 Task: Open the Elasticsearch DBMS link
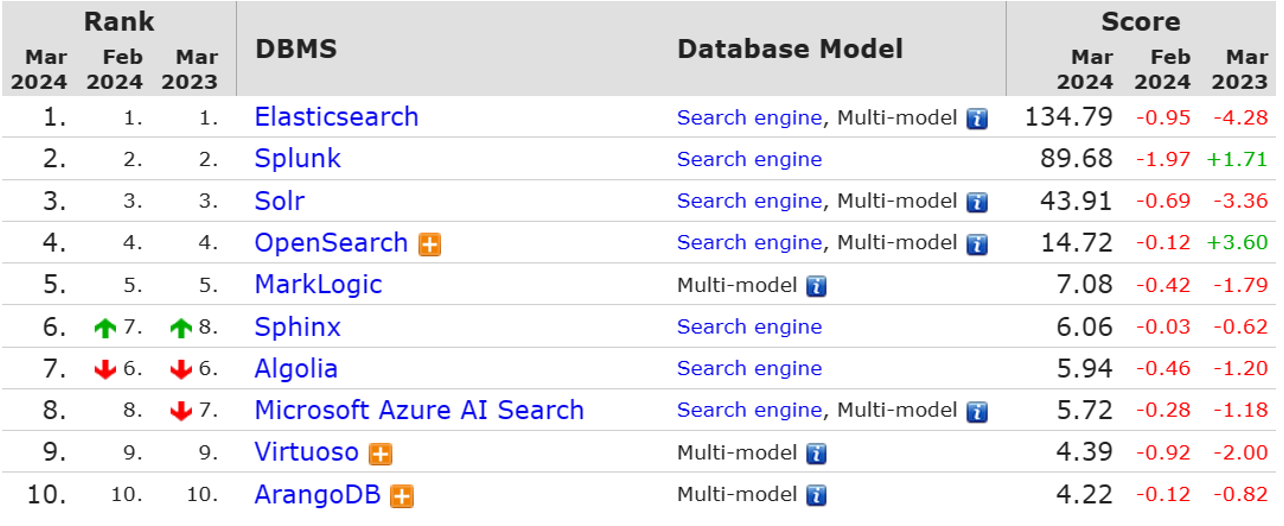pyautogui.click(x=337, y=117)
